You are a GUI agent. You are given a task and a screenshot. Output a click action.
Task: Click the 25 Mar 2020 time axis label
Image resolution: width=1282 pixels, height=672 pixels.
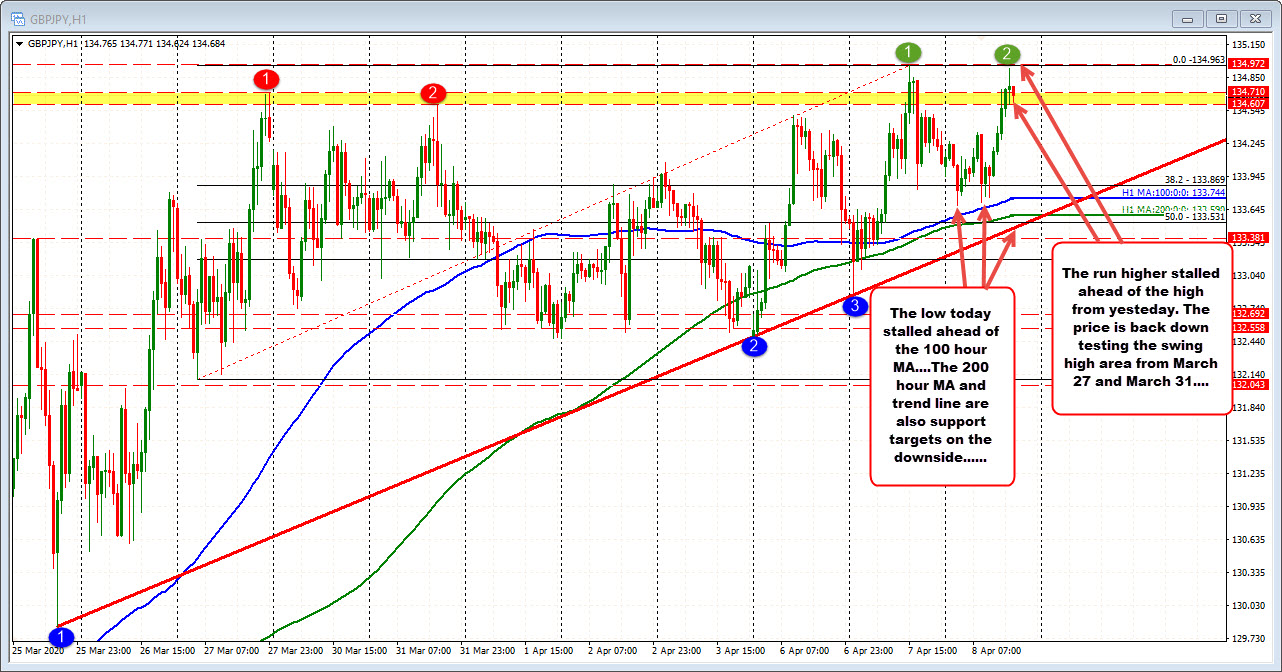pos(36,650)
